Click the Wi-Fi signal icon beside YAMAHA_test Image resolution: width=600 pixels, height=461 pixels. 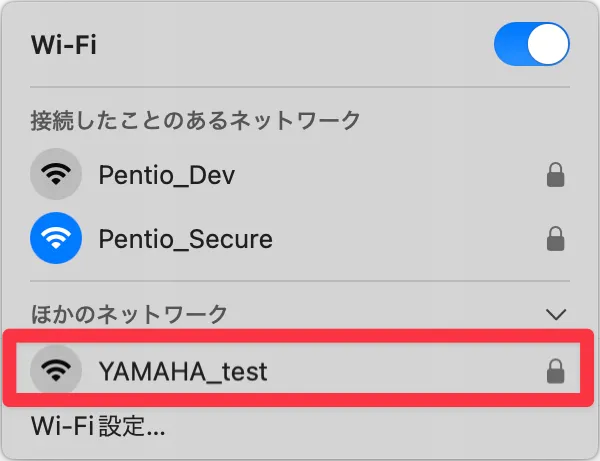(56, 370)
